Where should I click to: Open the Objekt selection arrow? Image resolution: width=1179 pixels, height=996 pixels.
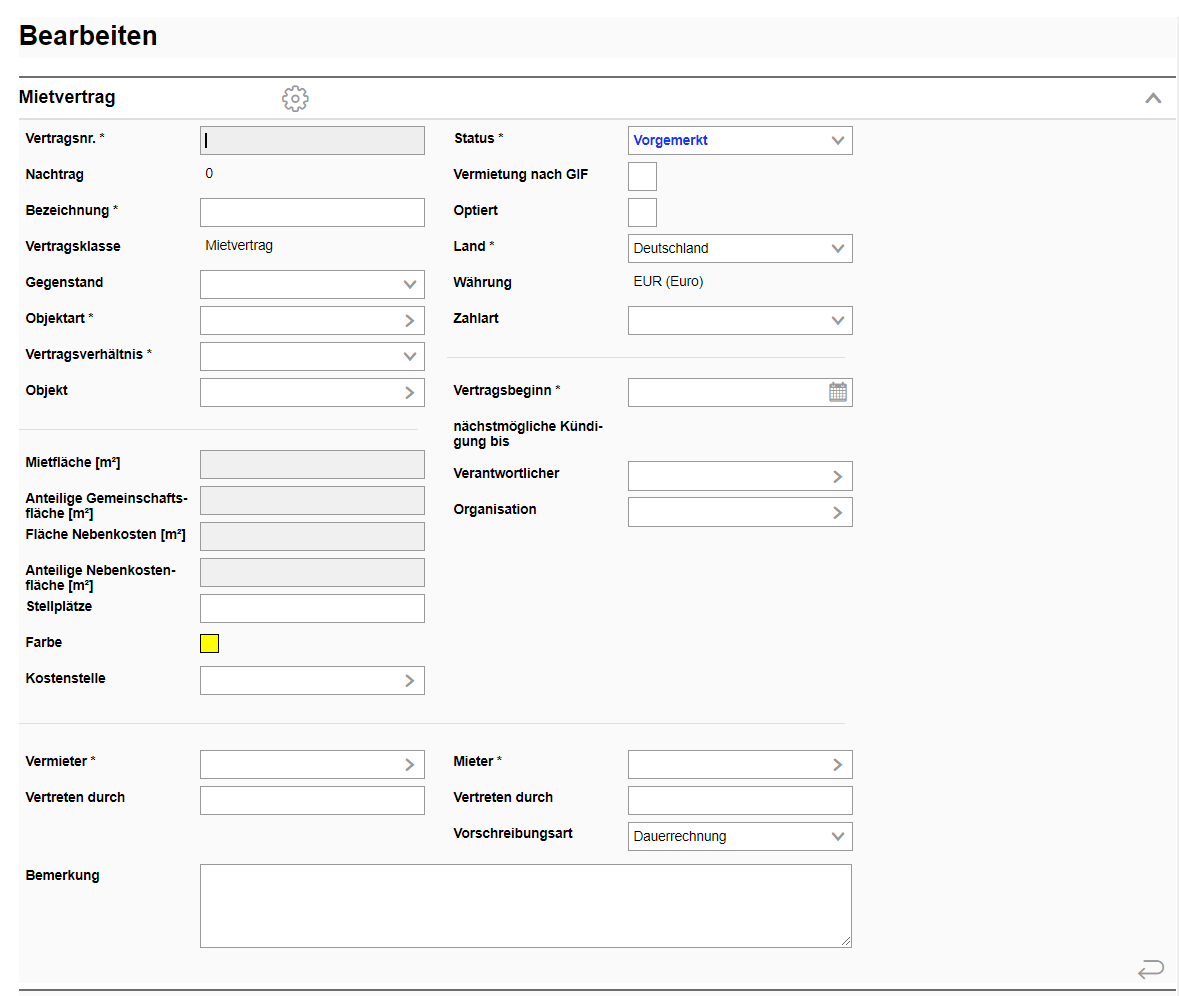(409, 393)
